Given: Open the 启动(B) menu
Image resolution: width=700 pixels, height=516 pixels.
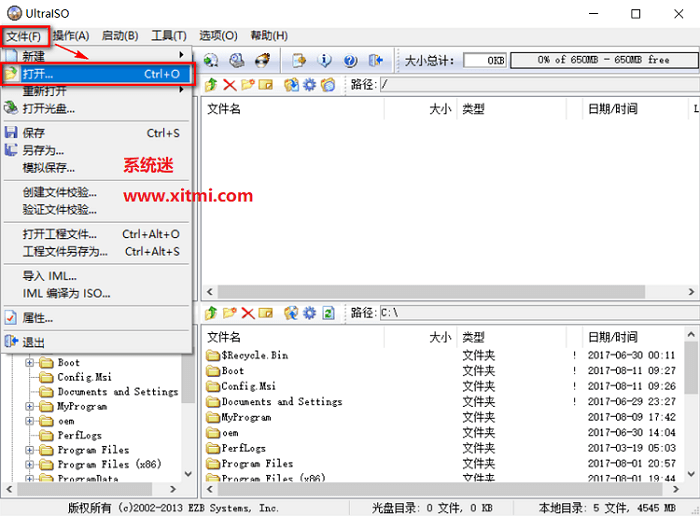Looking at the screenshot, I should pyautogui.click(x=120, y=36).
